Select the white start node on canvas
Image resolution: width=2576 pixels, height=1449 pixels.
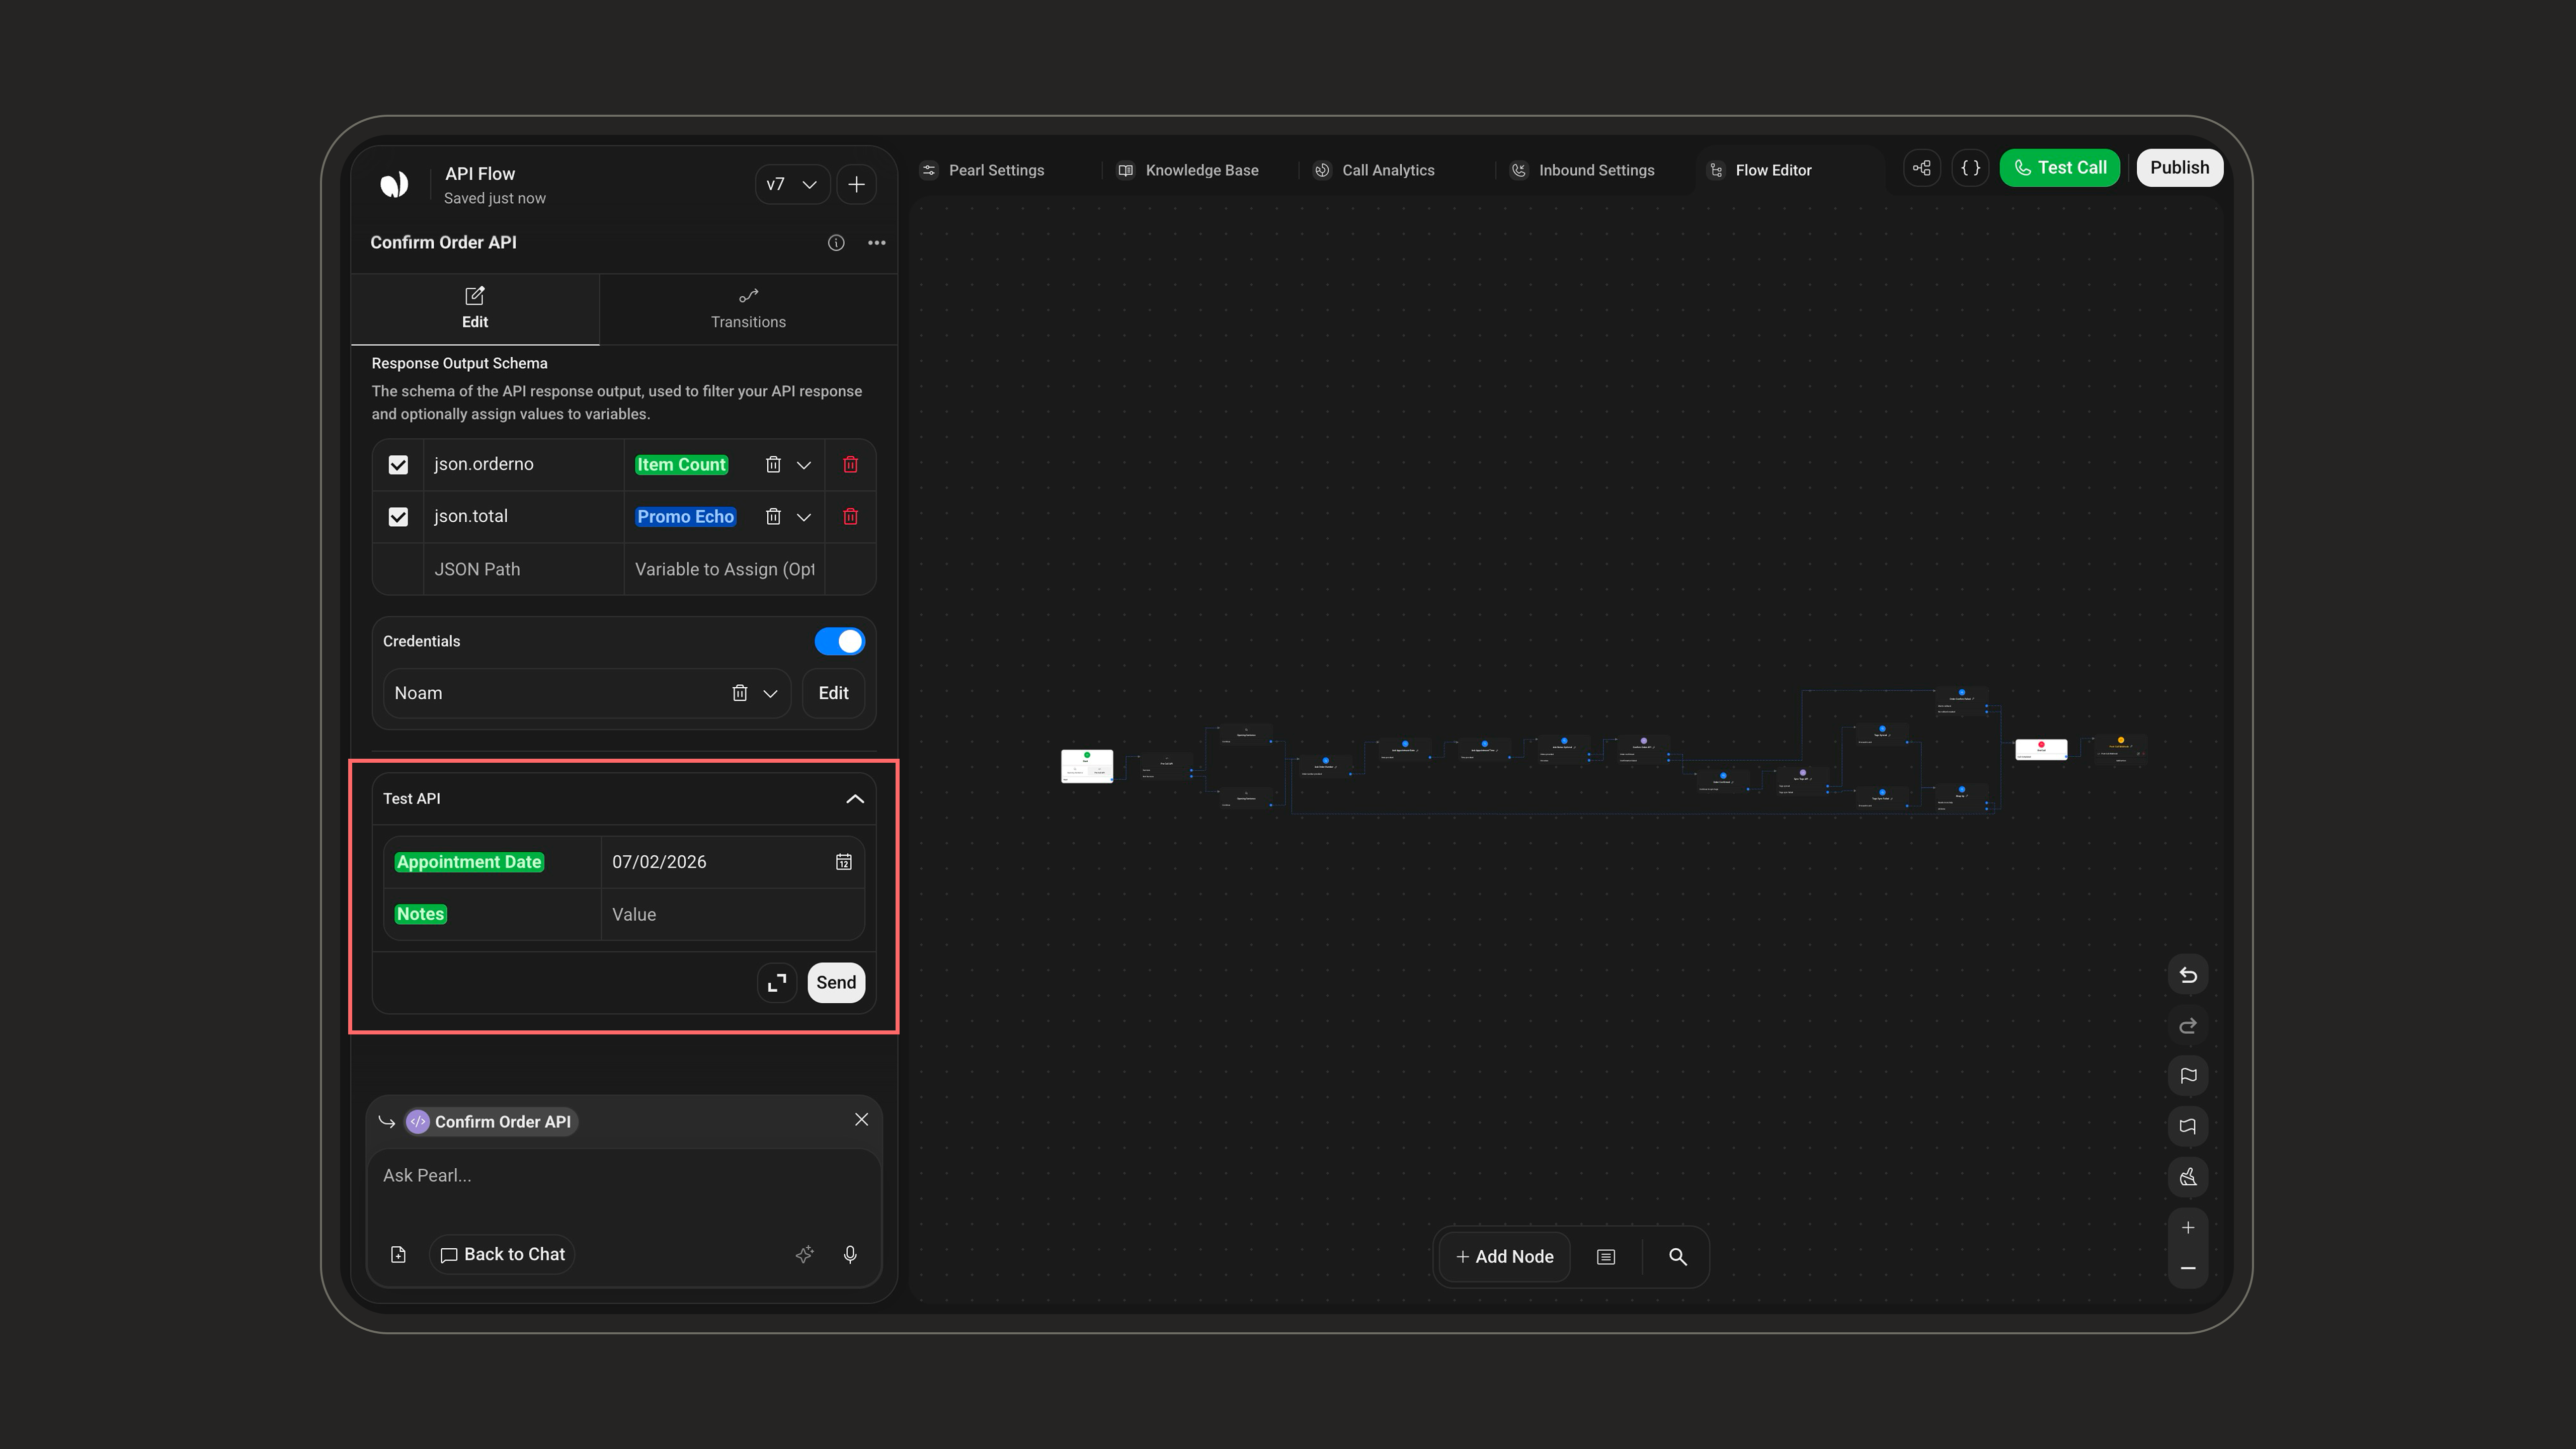1087,766
